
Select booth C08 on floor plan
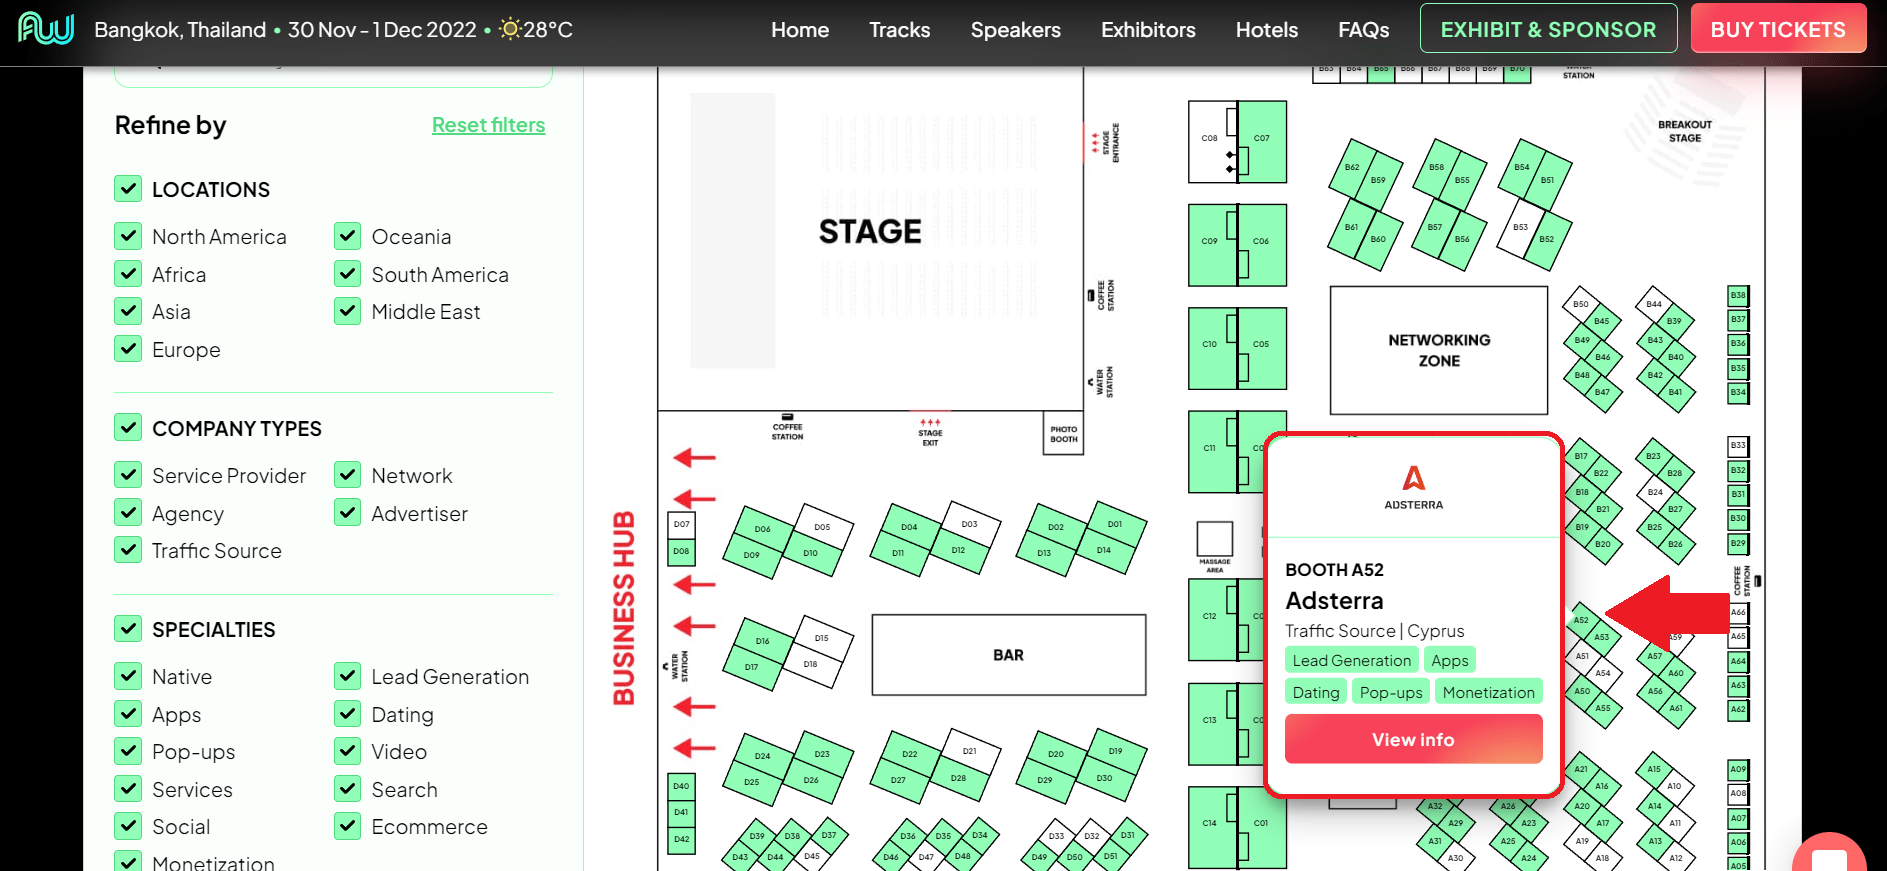coord(1212,140)
